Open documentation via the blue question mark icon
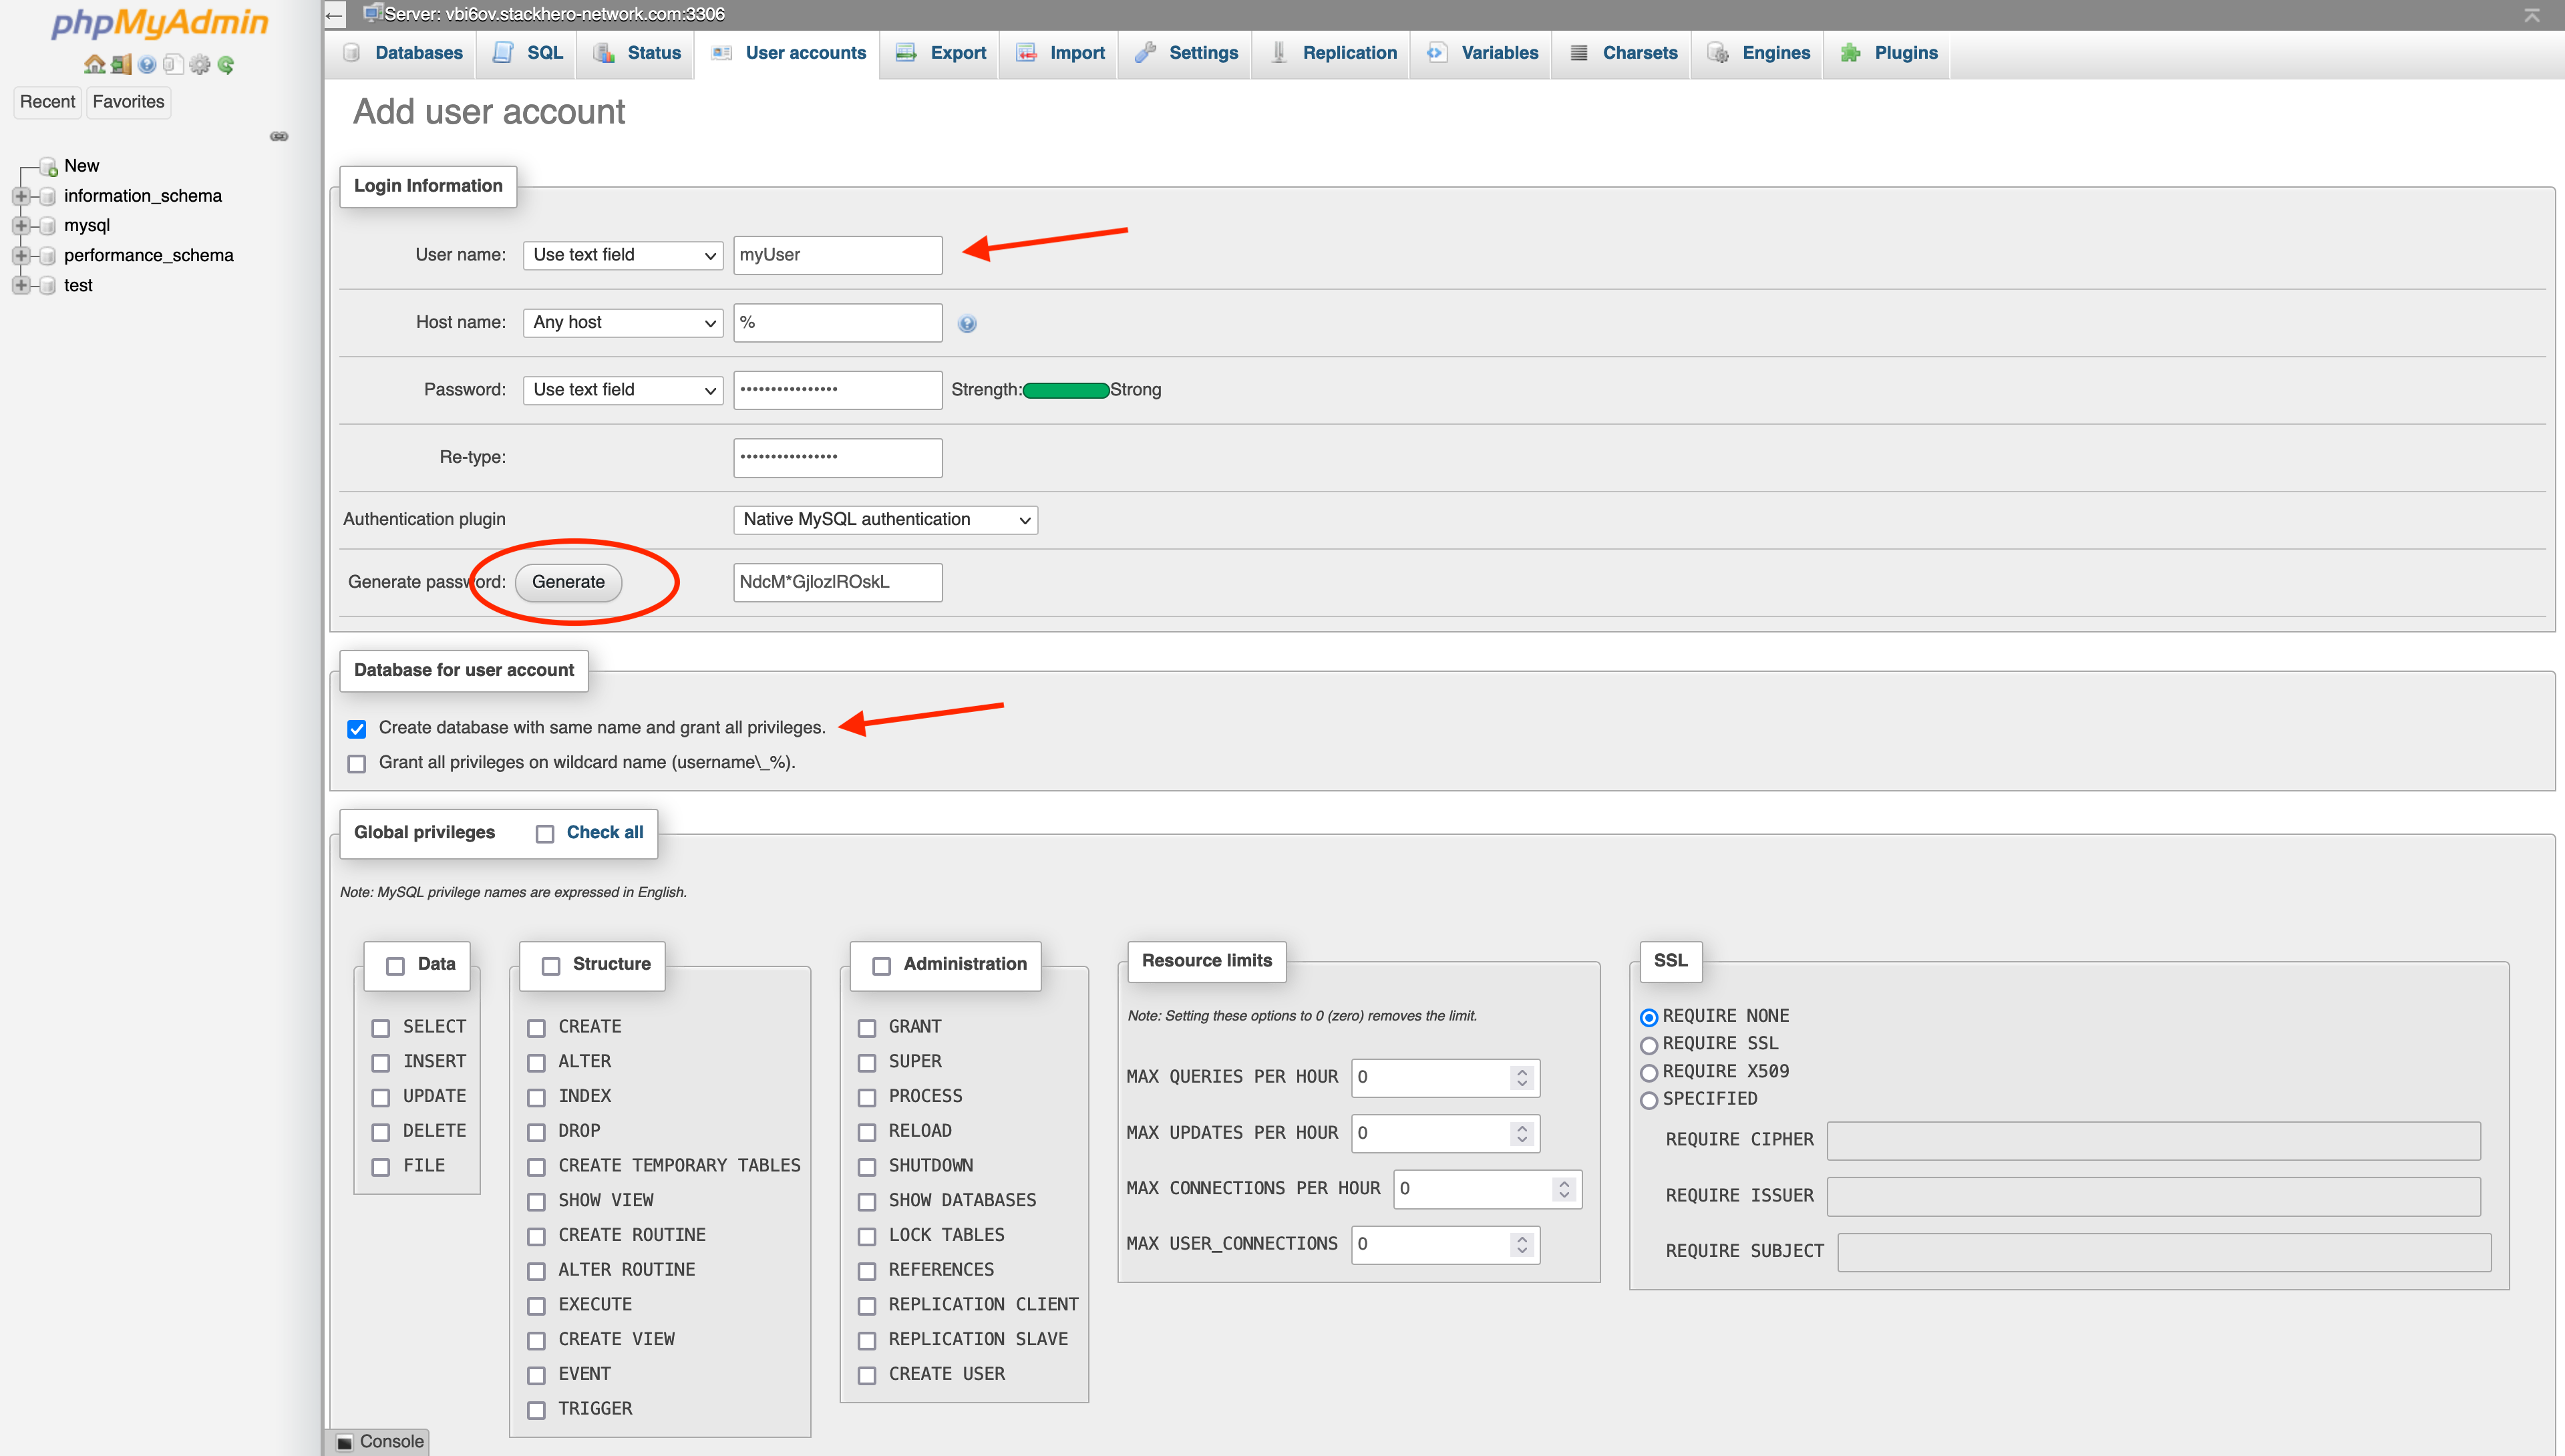Viewport: 2565px width, 1456px height. (x=147, y=65)
